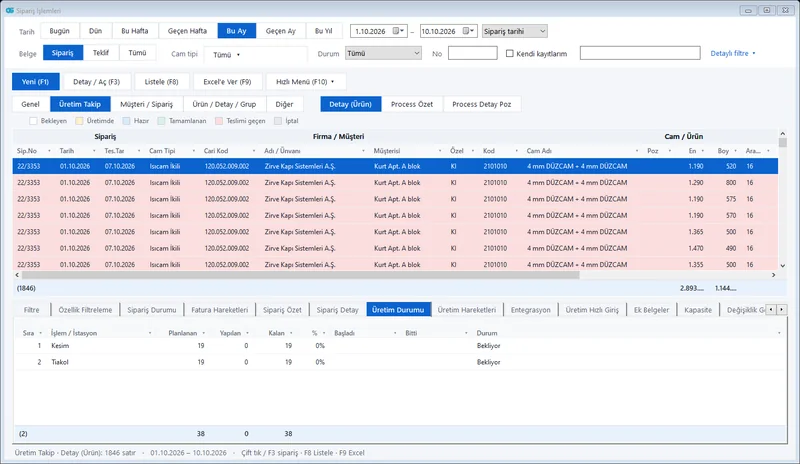Open the Hızlı Menü (F10) dropdown
800x464 pixels.
coord(306,82)
